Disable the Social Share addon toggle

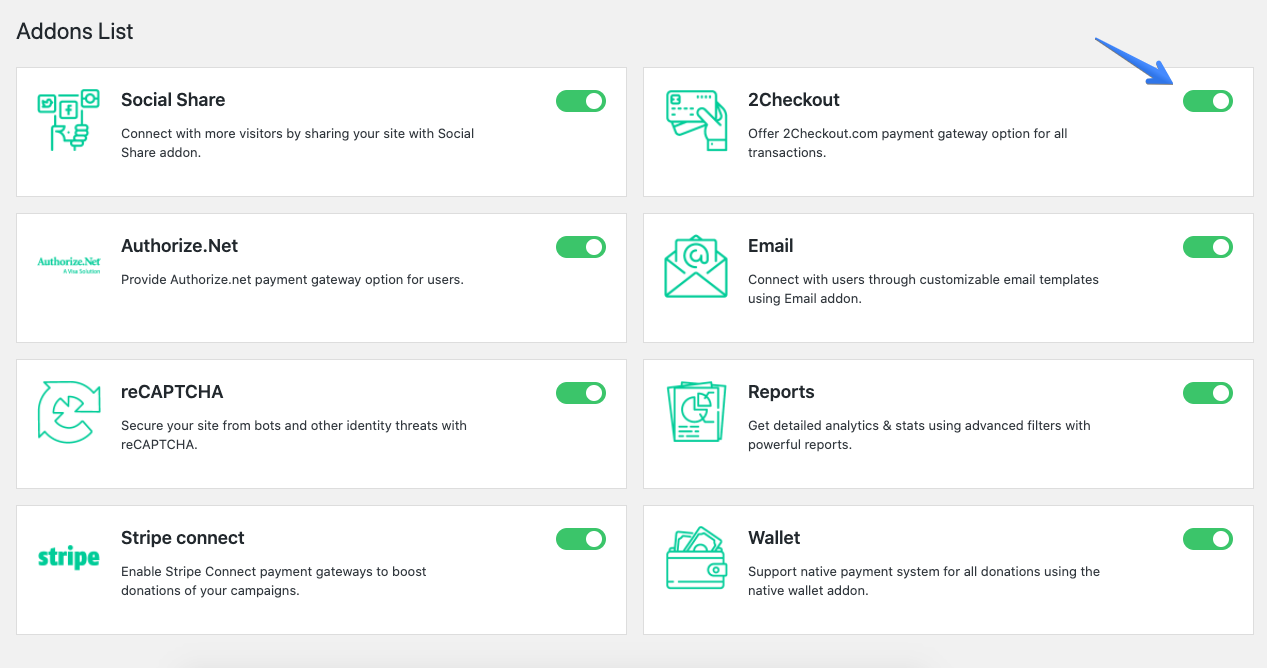point(581,101)
